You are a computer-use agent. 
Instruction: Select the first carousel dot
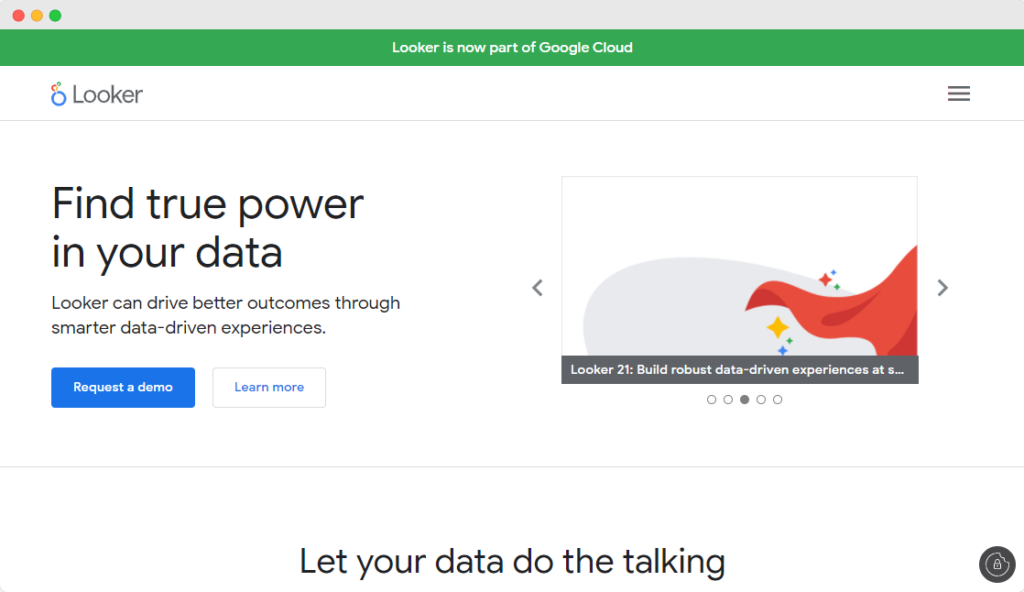coord(711,399)
